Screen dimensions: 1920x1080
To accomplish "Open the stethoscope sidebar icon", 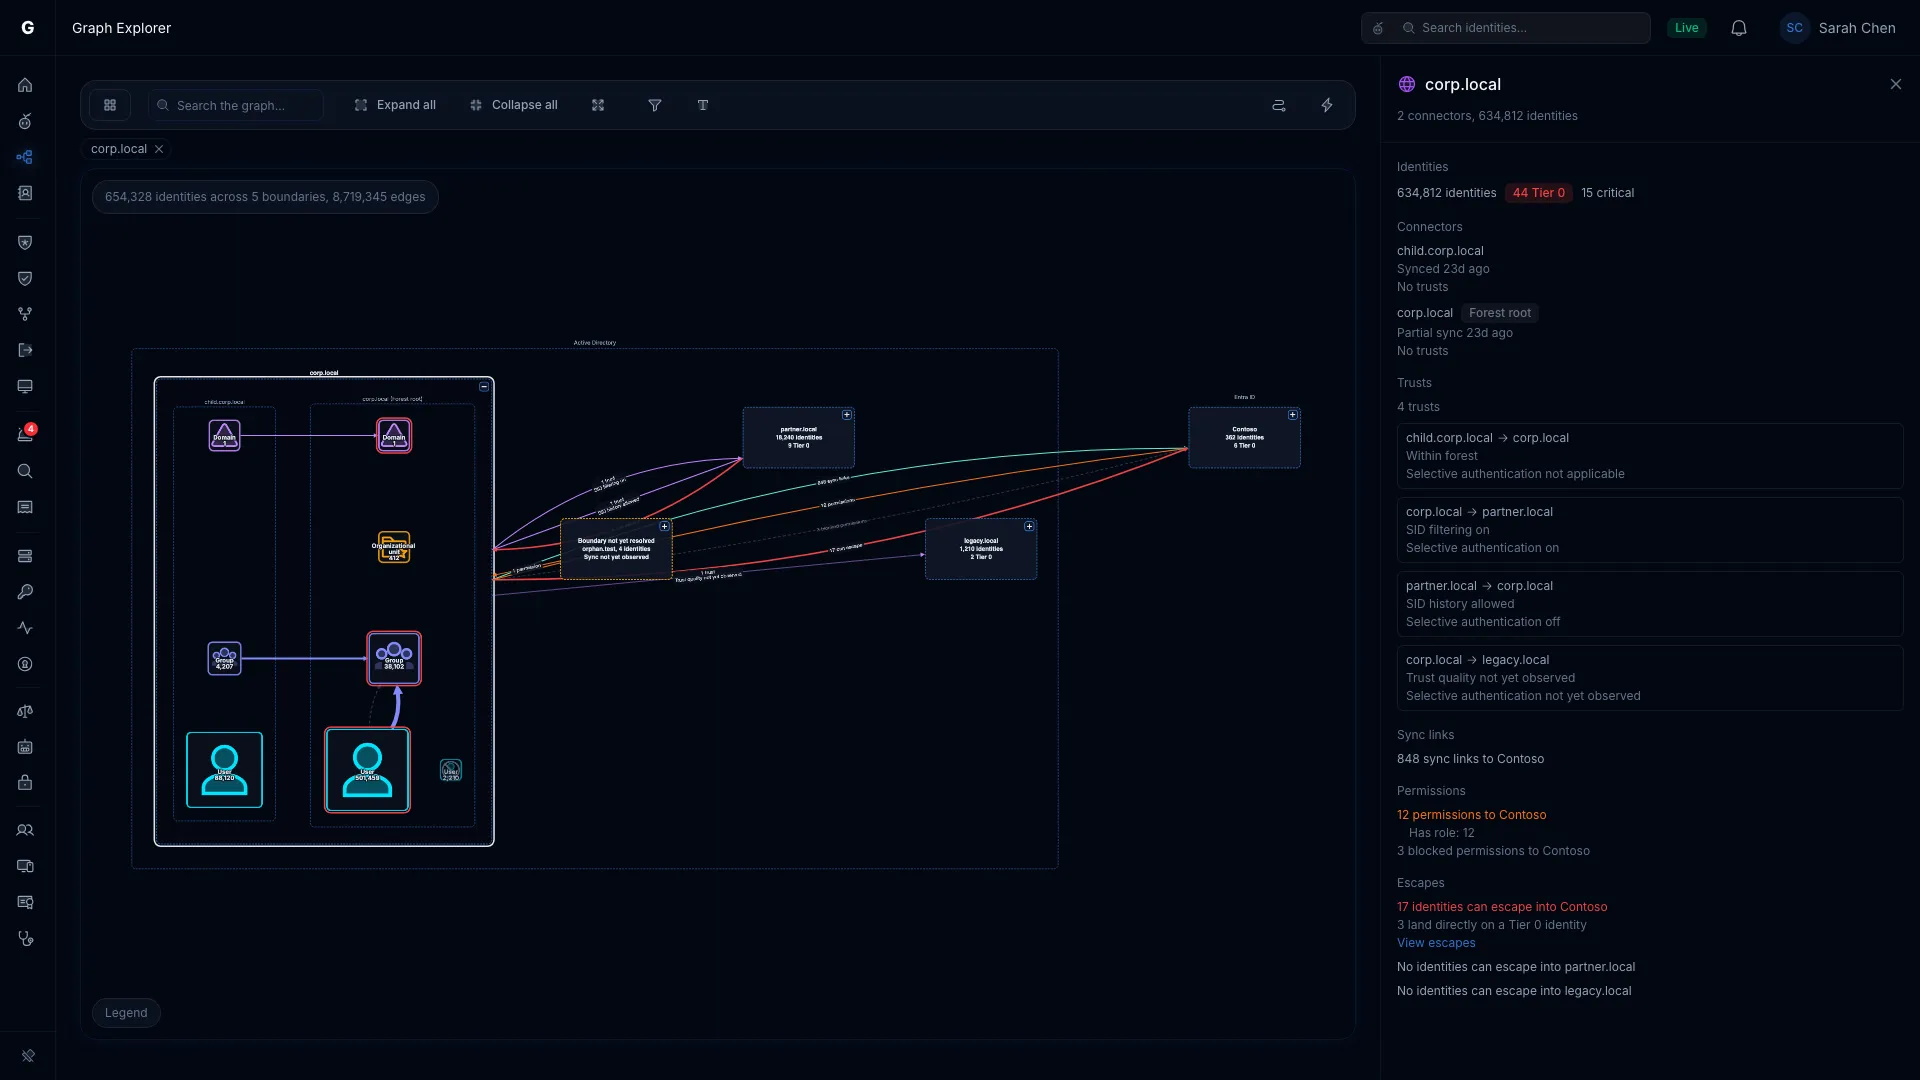I will pyautogui.click(x=25, y=938).
